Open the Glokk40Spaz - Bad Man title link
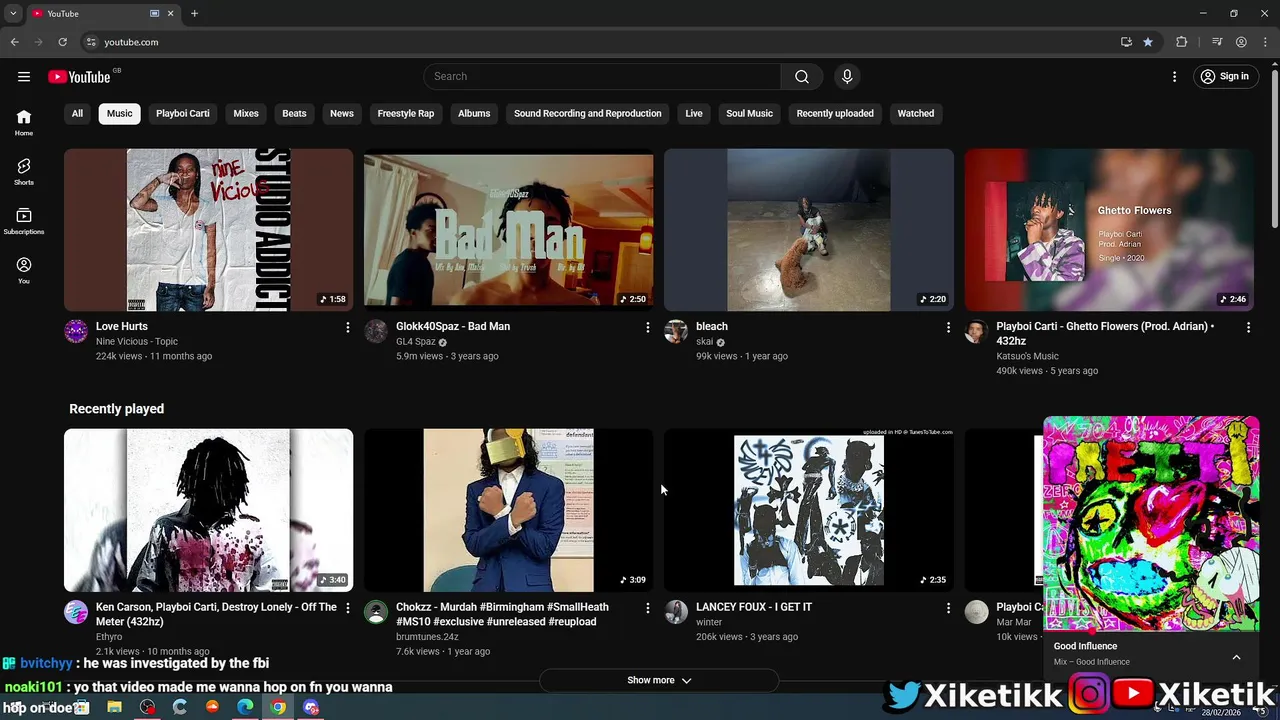1280x720 pixels. [453, 327]
